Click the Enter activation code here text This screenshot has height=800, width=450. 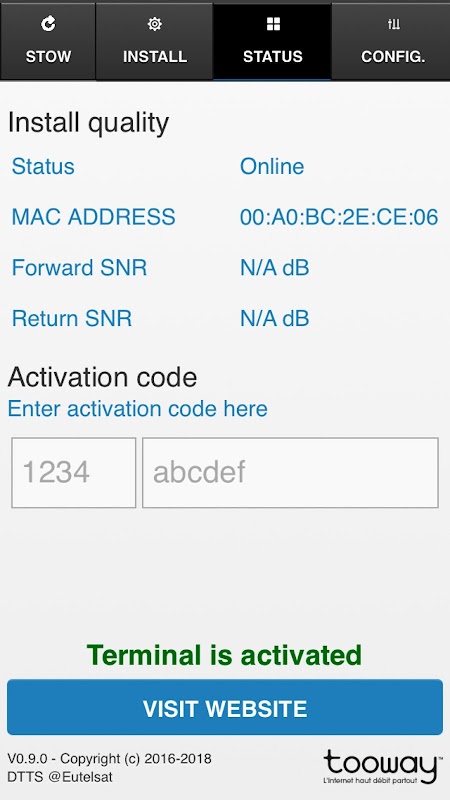pyautogui.click(x=138, y=409)
